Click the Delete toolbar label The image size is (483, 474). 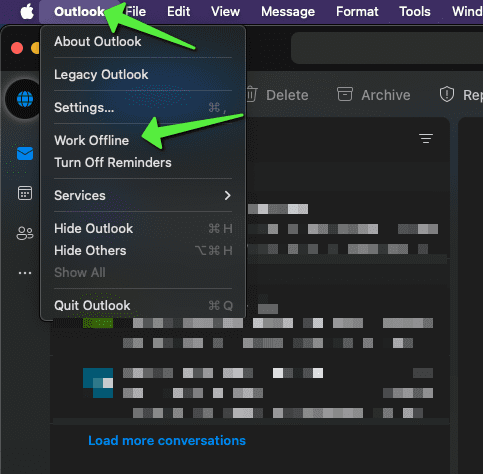[x=287, y=95]
